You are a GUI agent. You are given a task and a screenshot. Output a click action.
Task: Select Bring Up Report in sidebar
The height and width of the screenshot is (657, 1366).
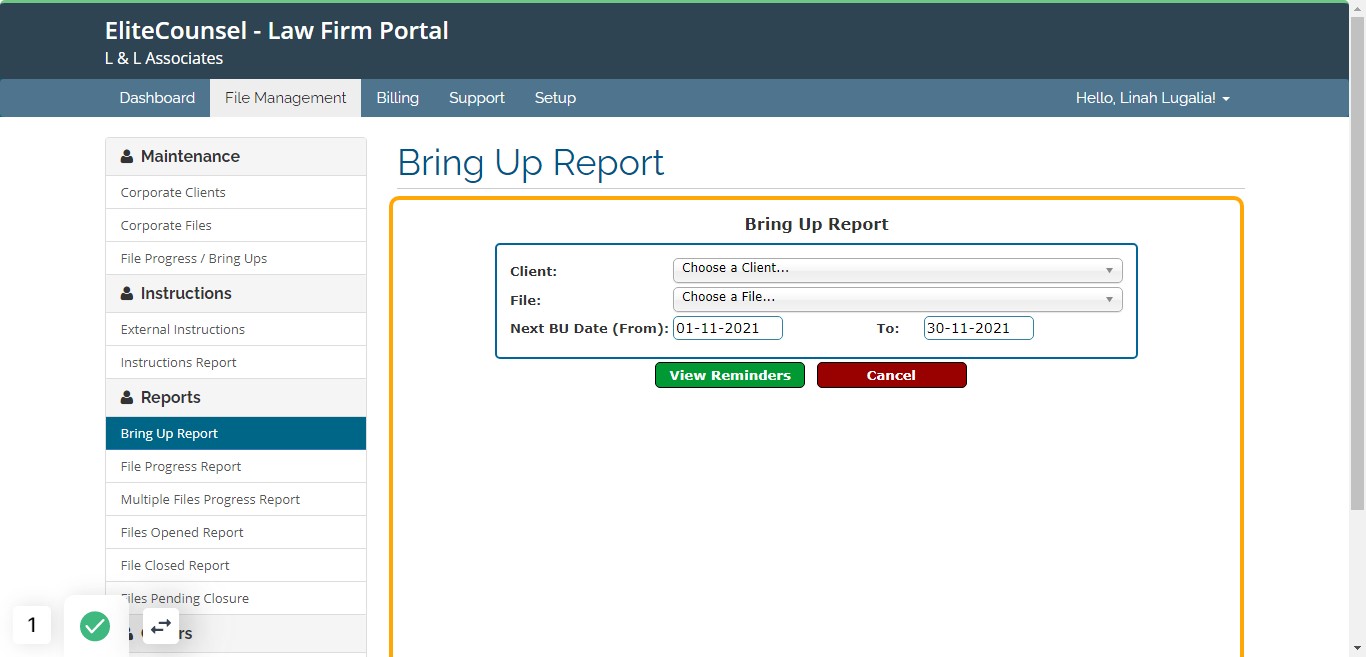coord(236,433)
